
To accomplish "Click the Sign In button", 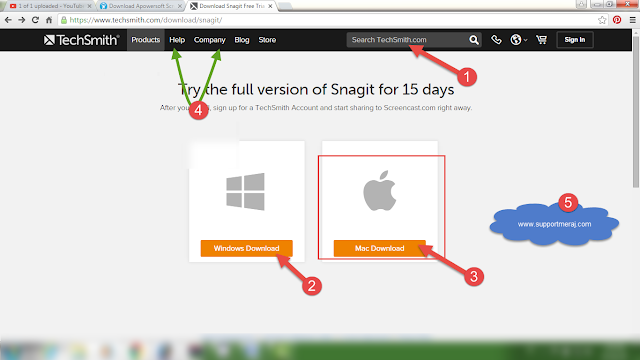I will click(x=575, y=40).
